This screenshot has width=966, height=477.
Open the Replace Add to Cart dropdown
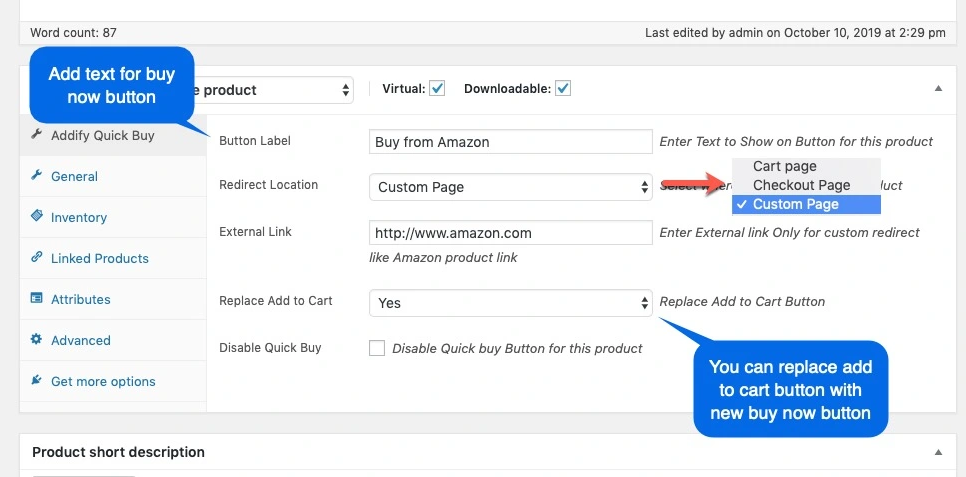510,303
